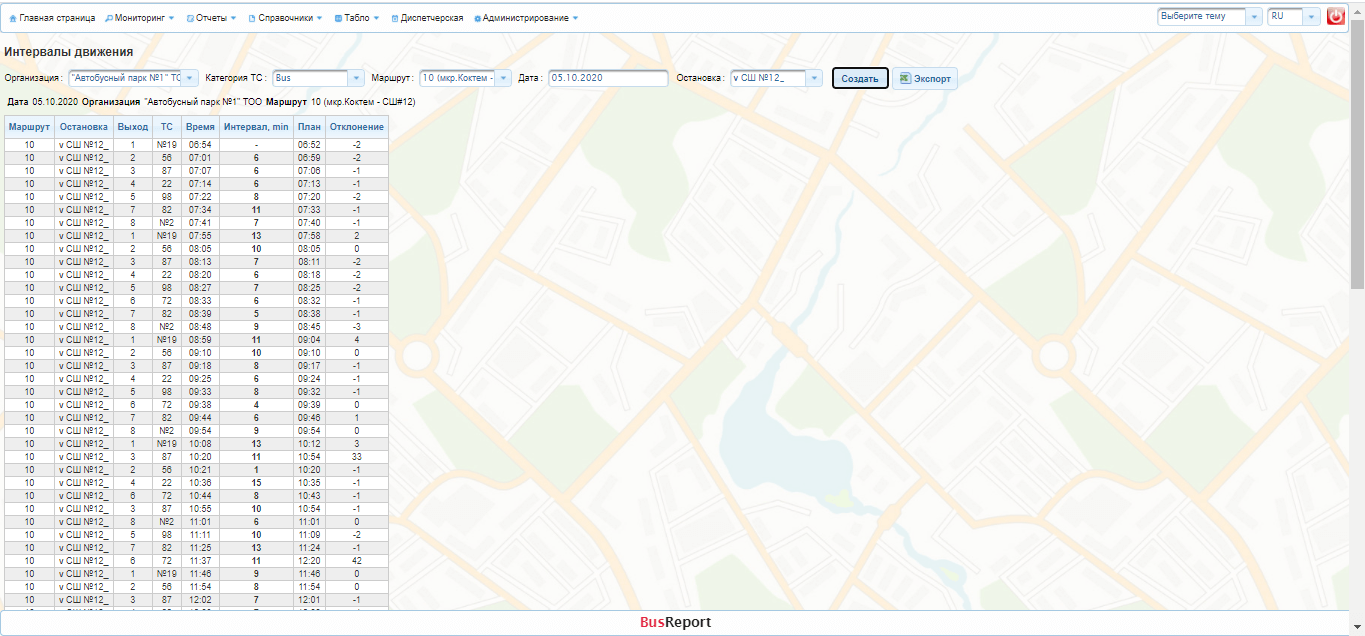Click the Маршрут column header
Image resolution: width=1365 pixels, height=636 pixels.
(x=29, y=127)
